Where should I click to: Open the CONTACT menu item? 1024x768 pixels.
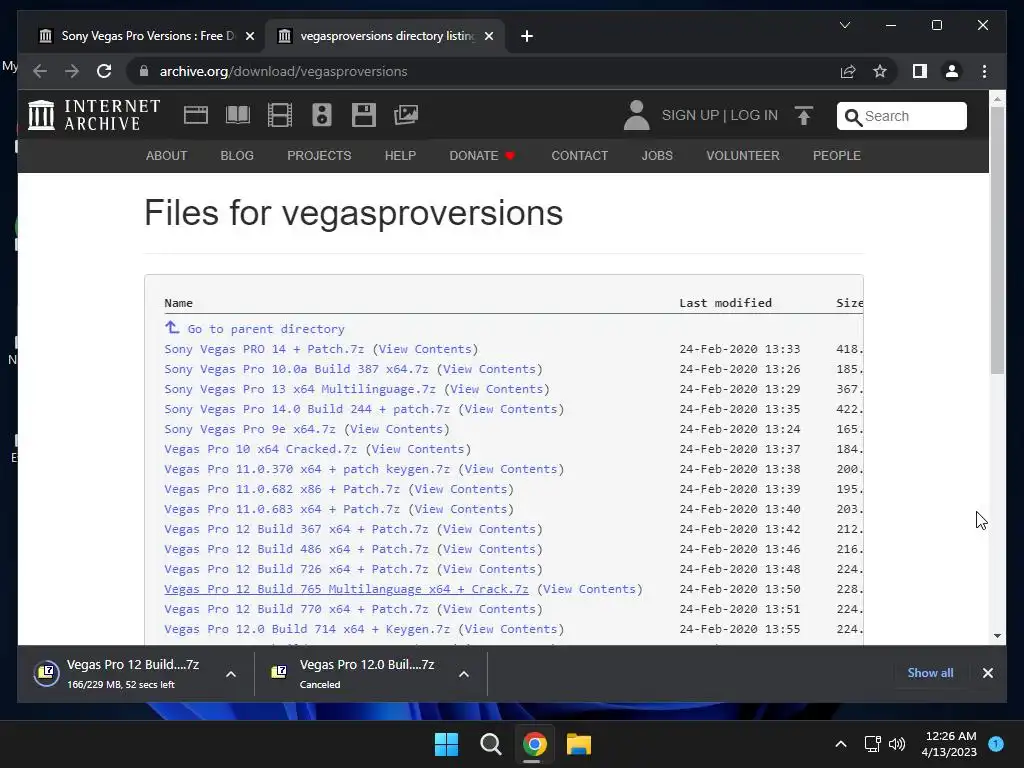[x=579, y=155]
